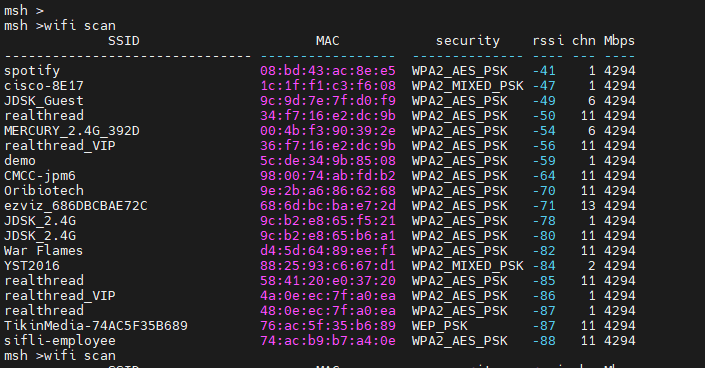
Task: Click the Mbps column header
Action: [619, 41]
